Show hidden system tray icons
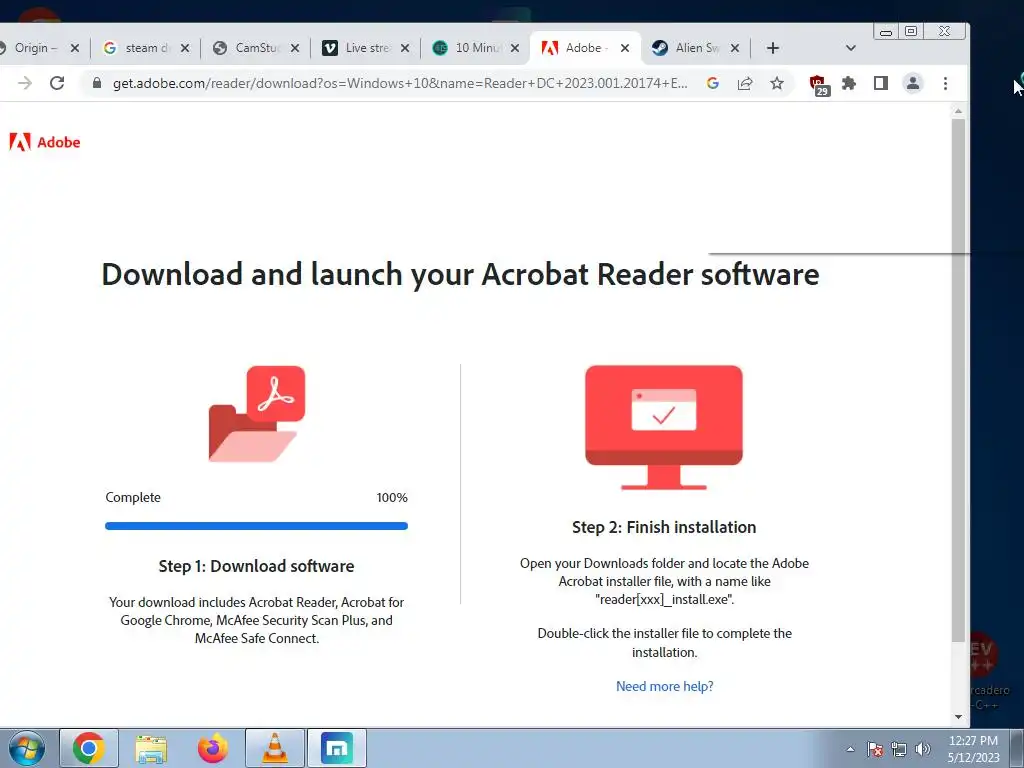This screenshot has width=1024, height=768. tap(850, 749)
